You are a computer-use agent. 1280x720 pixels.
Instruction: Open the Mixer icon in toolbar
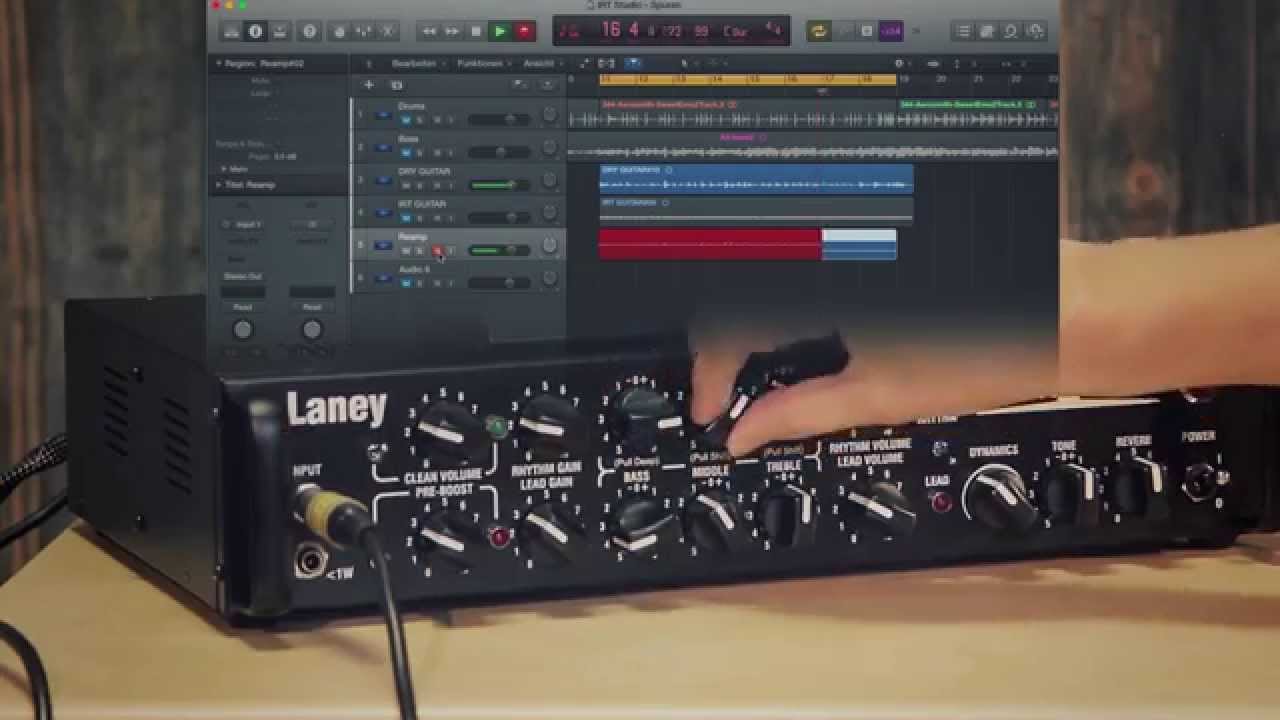point(364,32)
